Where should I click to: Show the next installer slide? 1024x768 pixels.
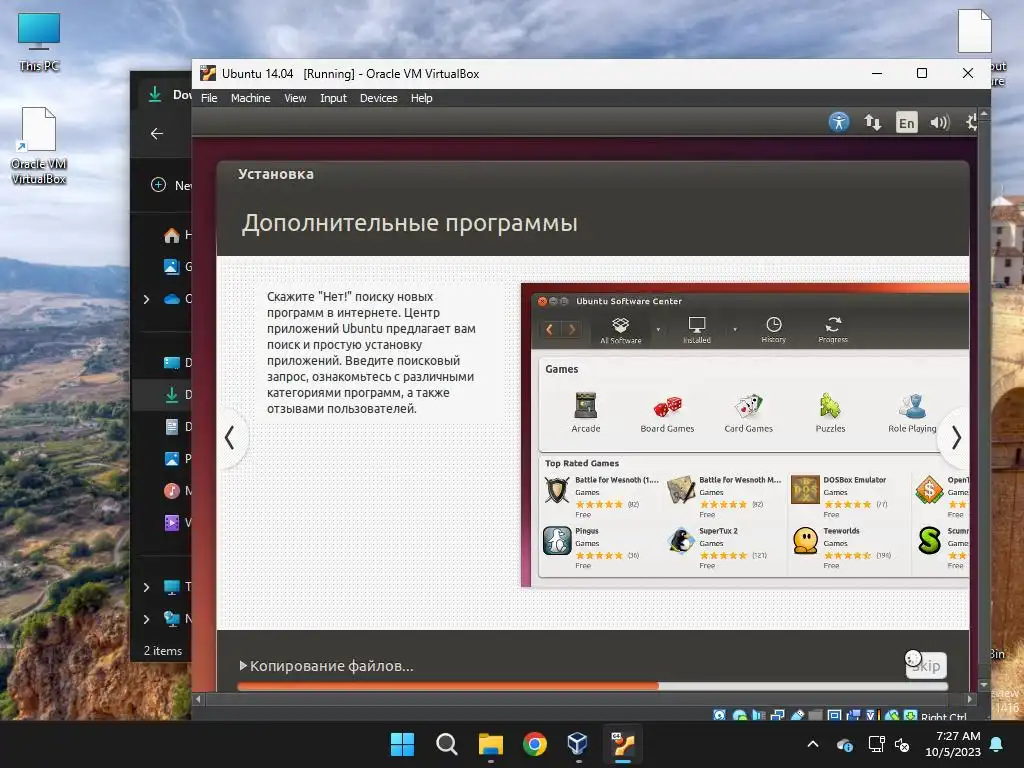click(955, 438)
